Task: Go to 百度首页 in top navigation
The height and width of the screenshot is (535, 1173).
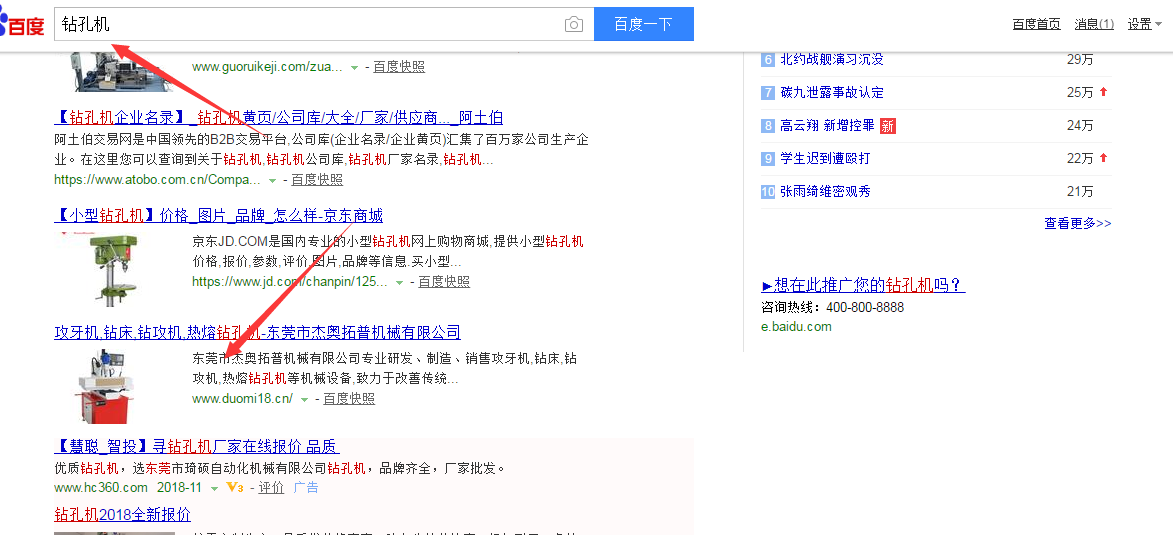Action: 1036,24
